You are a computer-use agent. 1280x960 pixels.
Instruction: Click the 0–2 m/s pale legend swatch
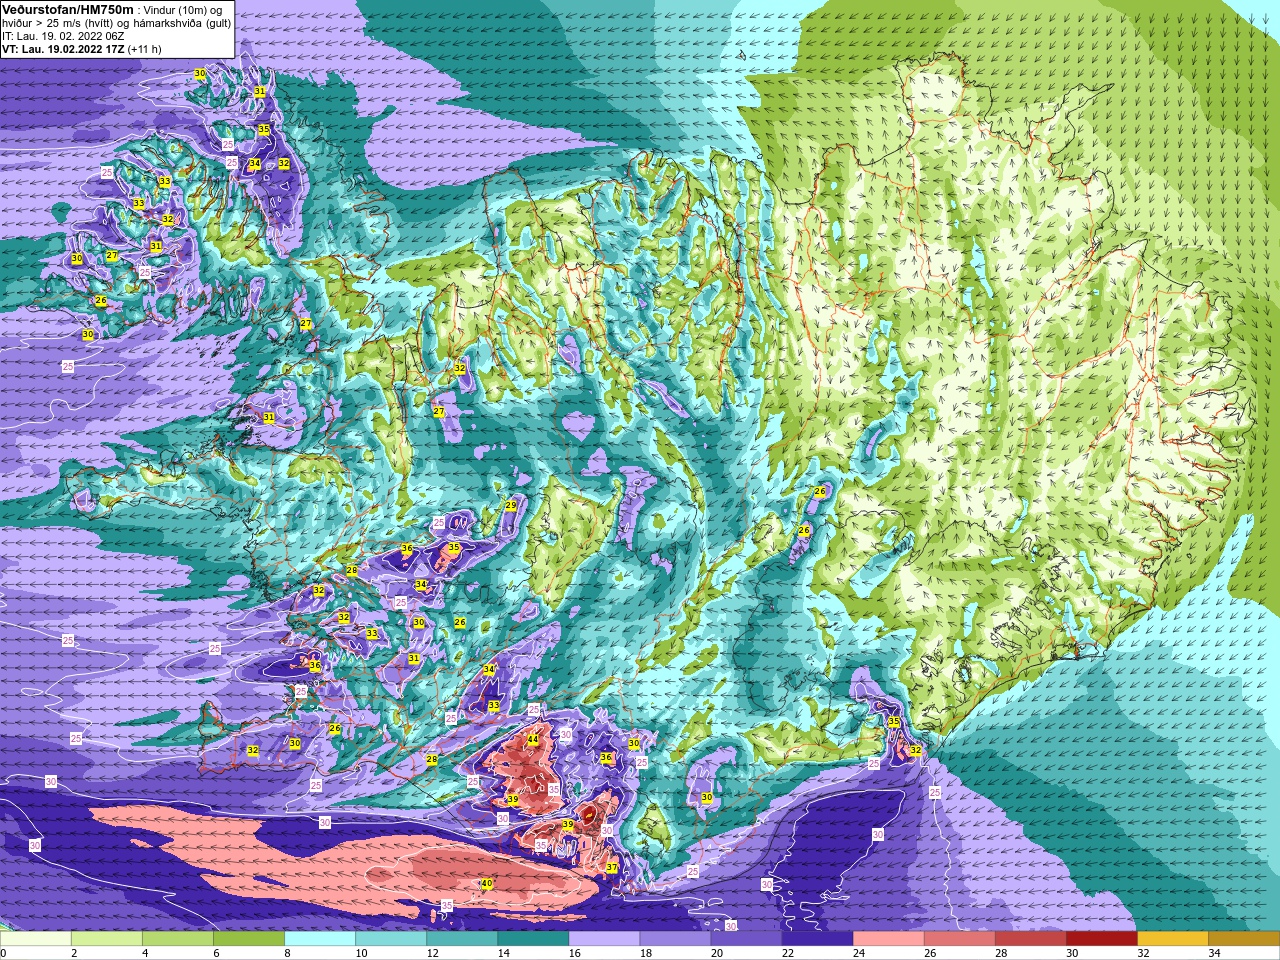36,939
